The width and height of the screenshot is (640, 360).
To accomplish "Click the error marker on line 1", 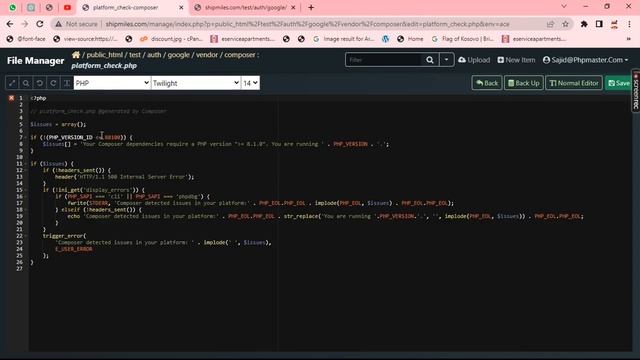I will tap(11, 98).
